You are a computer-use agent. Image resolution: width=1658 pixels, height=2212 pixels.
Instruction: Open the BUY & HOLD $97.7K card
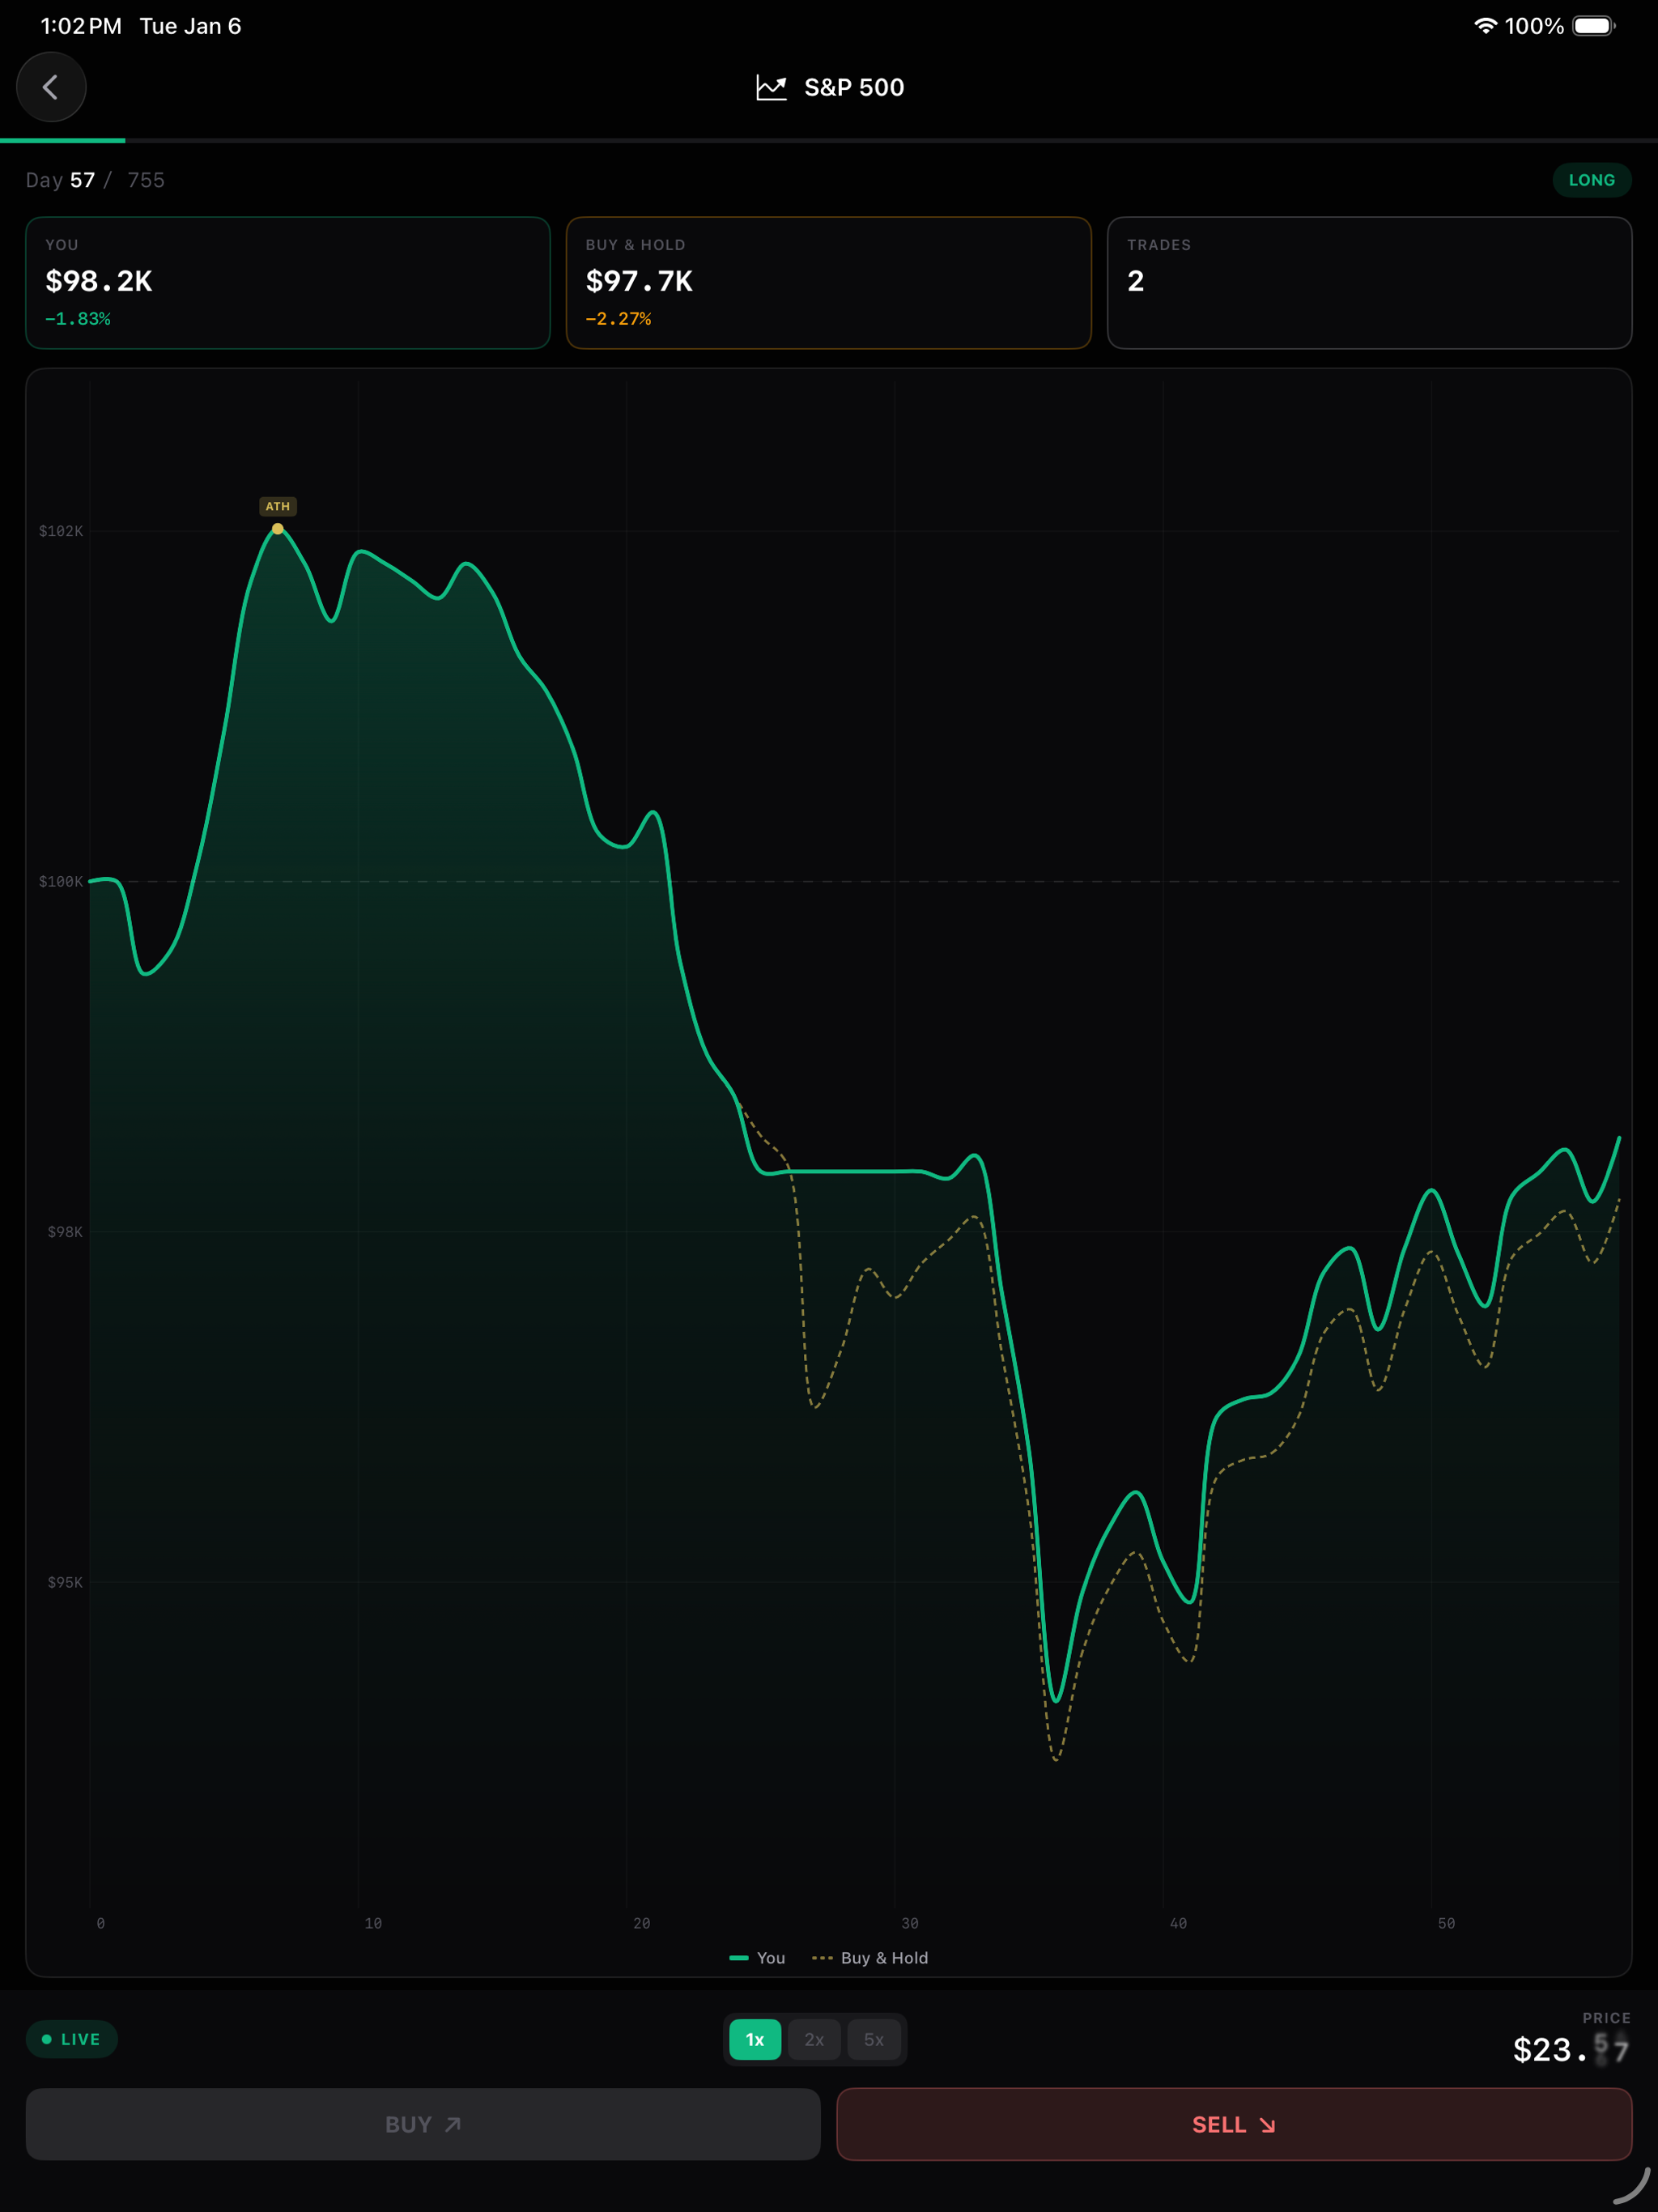click(828, 283)
